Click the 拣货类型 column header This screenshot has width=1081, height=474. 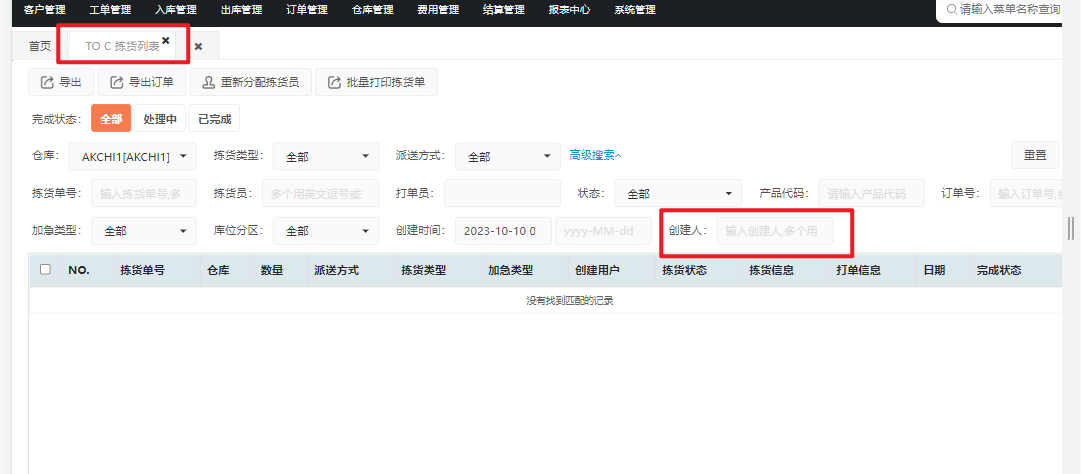[x=423, y=270]
